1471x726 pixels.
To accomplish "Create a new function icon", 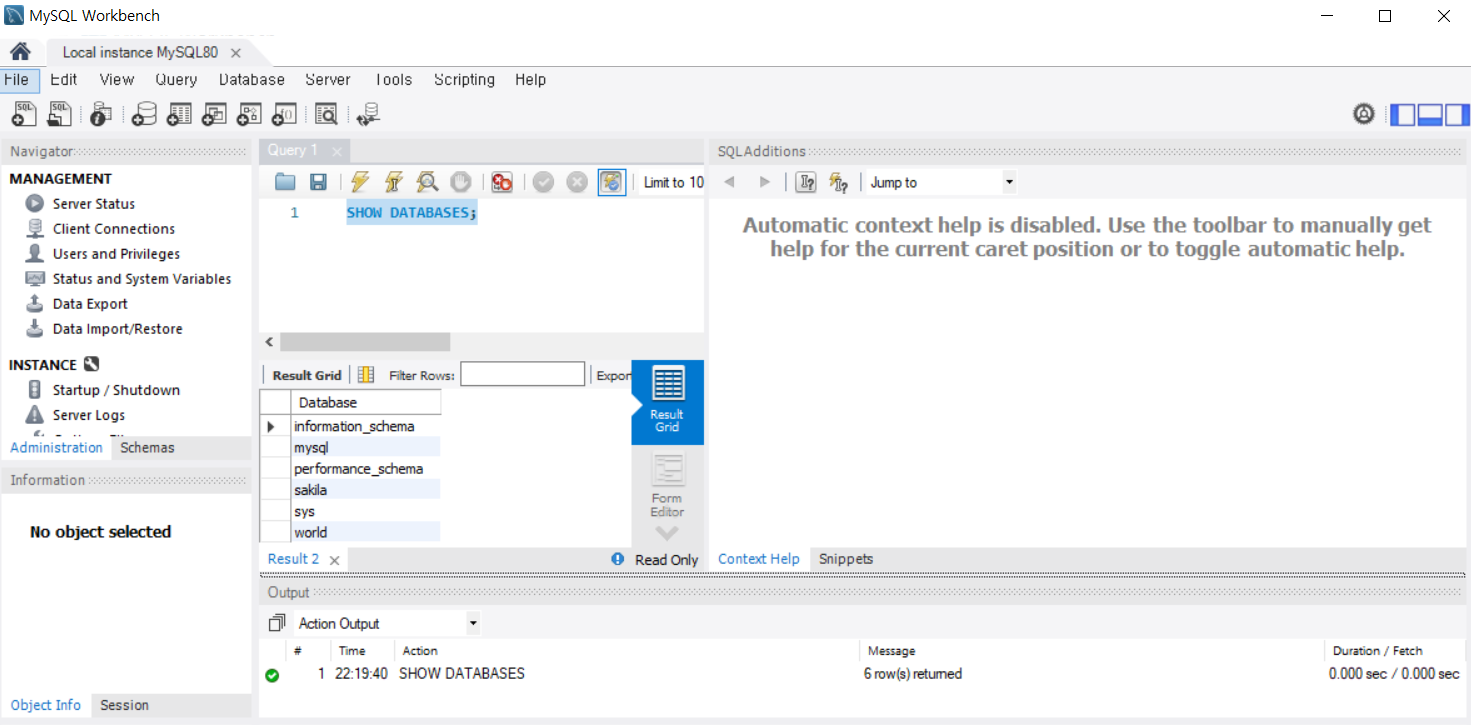I will 284,114.
